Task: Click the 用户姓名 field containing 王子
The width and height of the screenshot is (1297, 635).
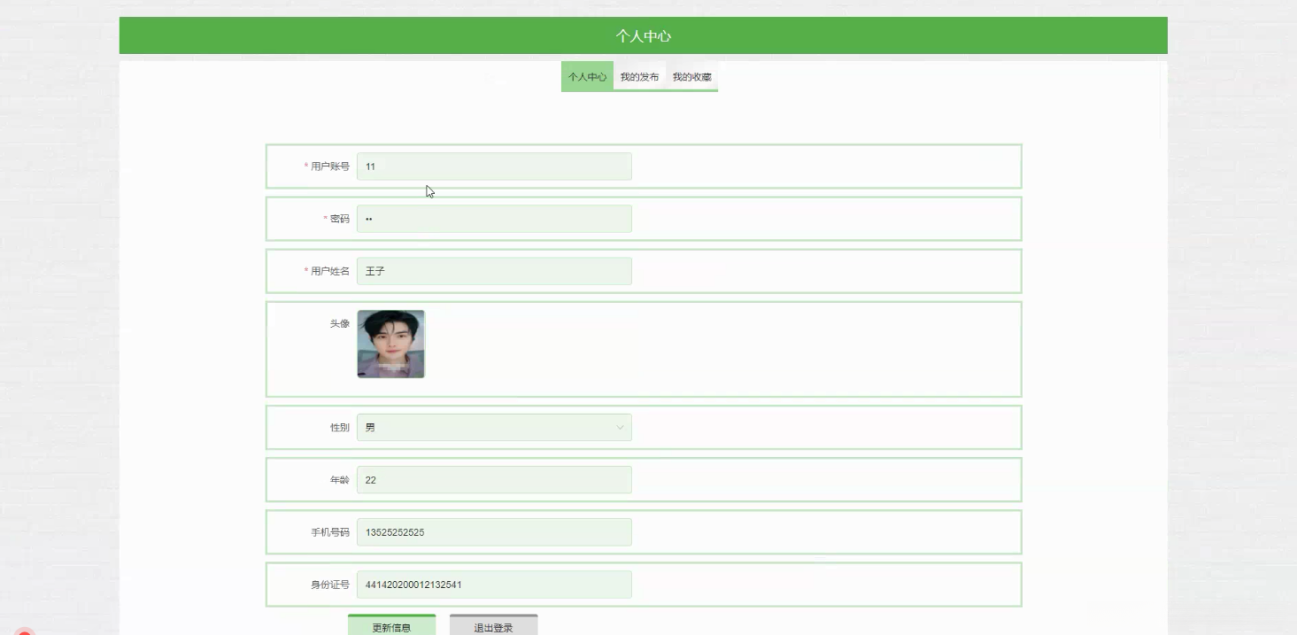Action: pyautogui.click(x=494, y=271)
